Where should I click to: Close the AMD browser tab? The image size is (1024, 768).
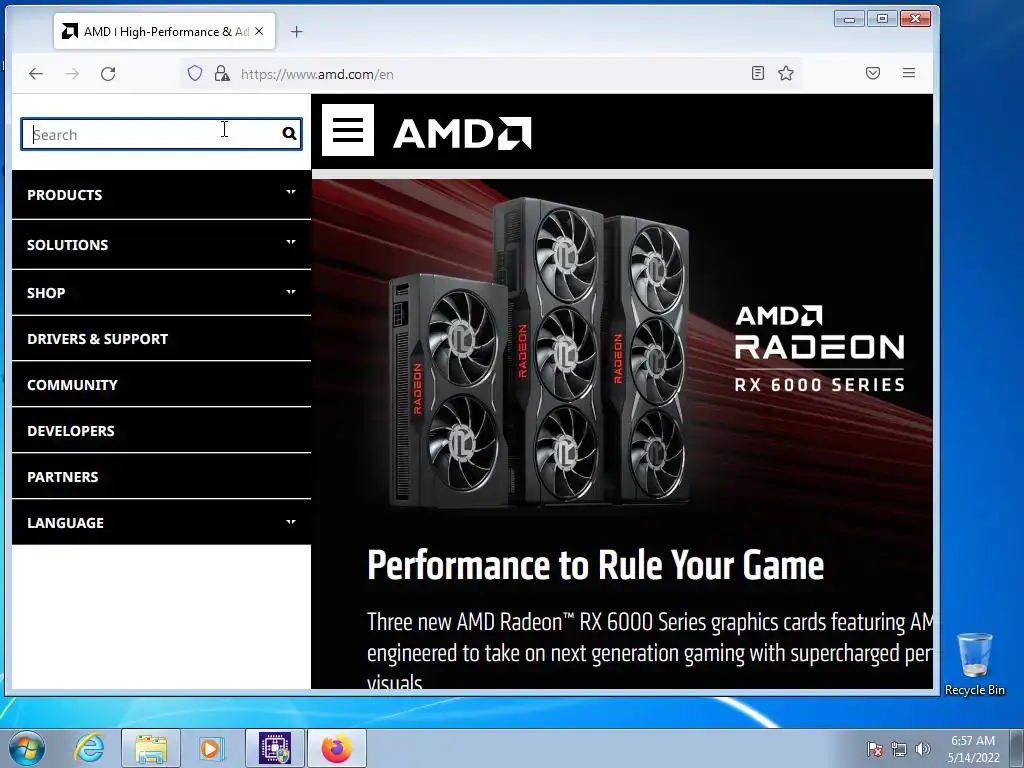[x=259, y=31]
